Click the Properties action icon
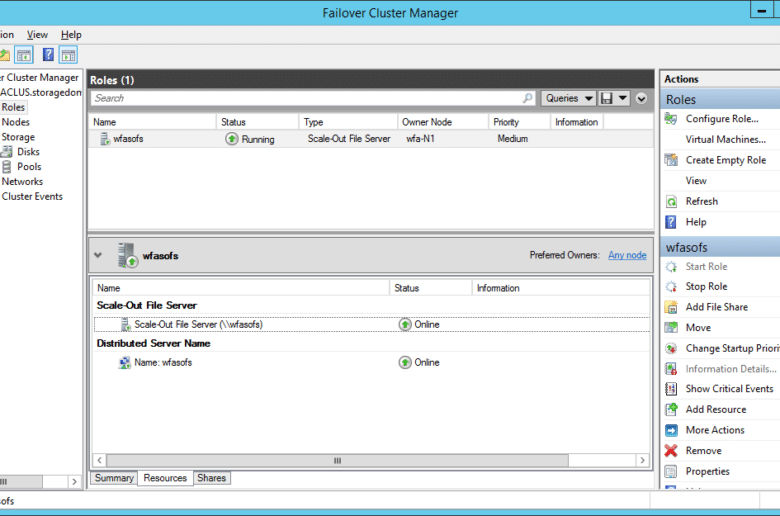The image size is (780, 516). [671, 471]
